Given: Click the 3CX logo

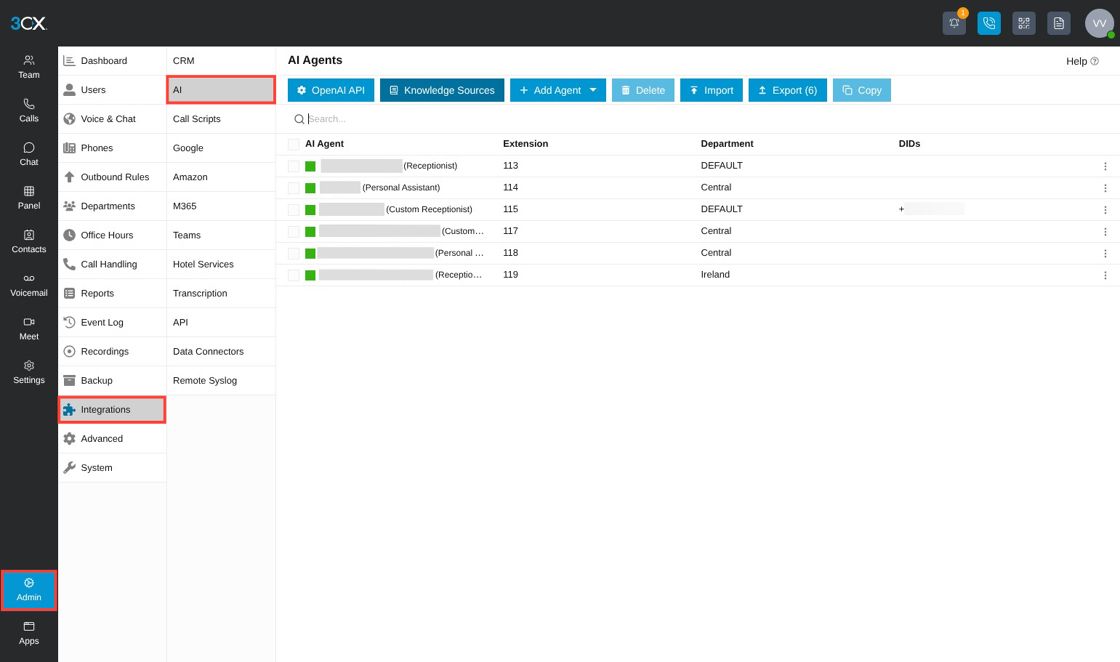Looking at the screenshot, I should pos(29,24).
